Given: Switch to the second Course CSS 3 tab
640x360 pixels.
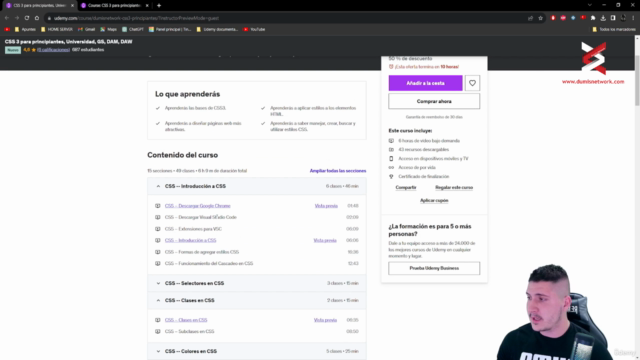Looking at the screenshot, I should (x=114, y=5).
